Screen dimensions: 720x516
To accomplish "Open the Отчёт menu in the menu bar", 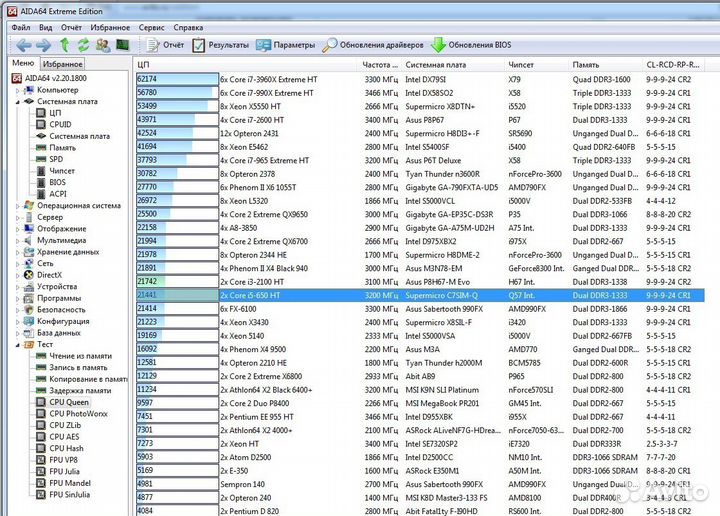I will tap(71, 28).
